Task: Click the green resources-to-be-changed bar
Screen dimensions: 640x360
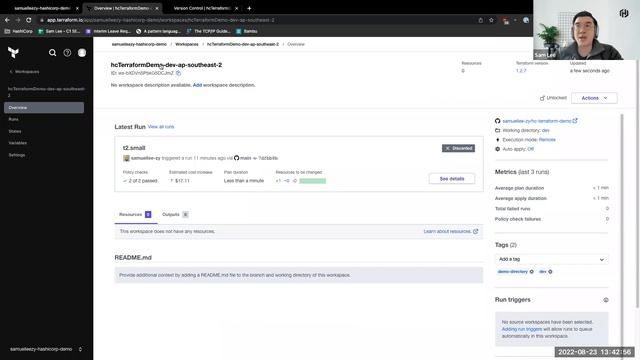Action: [x=312, y=181]
